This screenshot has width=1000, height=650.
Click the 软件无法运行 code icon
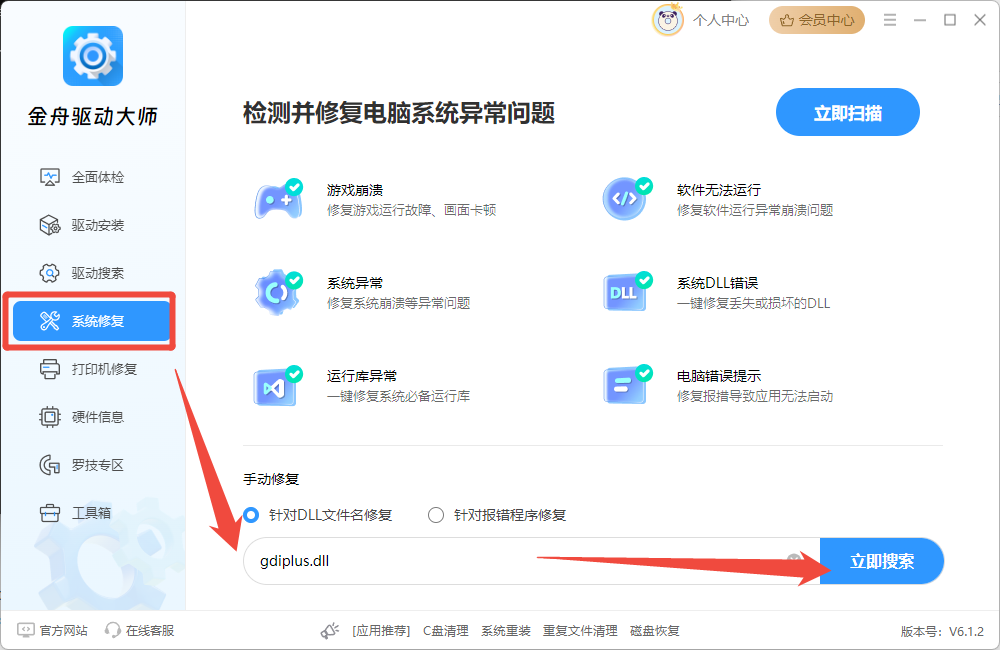(x=626, y=199)
